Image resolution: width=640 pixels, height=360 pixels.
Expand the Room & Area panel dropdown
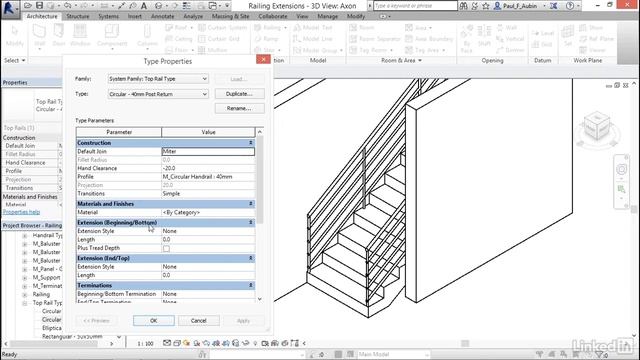pyautogui.click(x=401, y=60)
